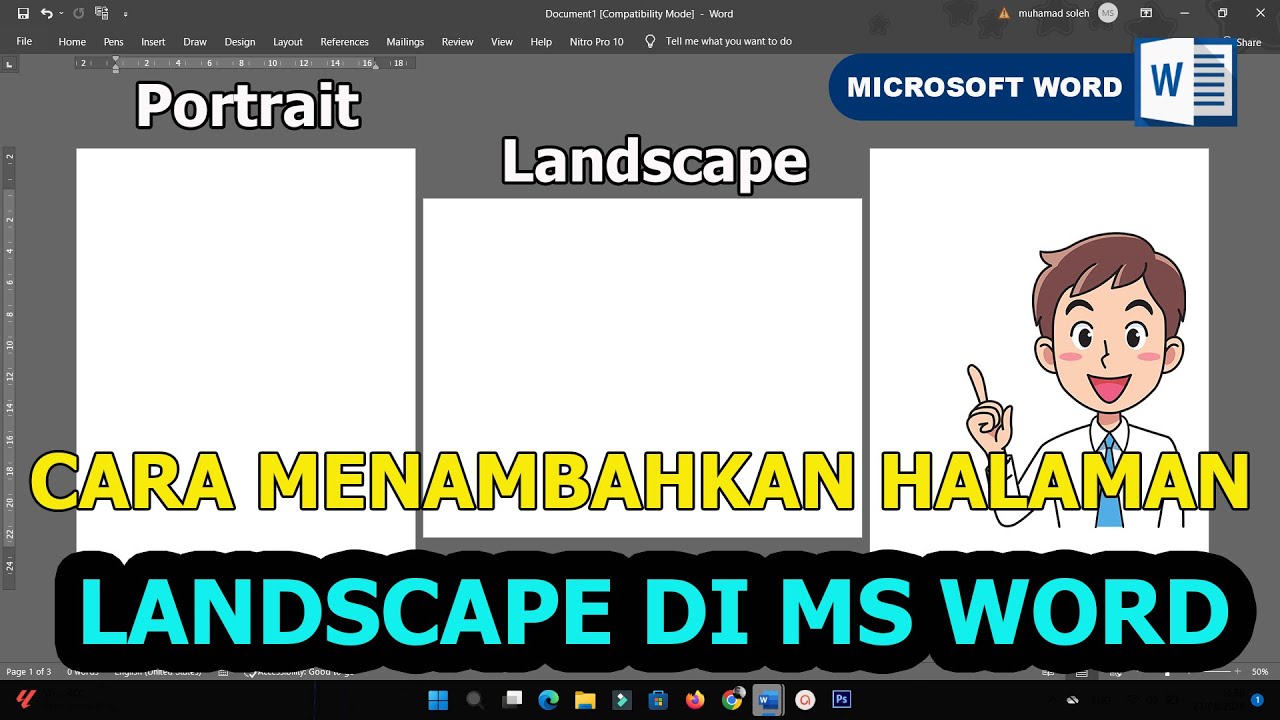Click Page 1 of 3 in status bar
This screenshot has height=720, width=1280.
28,672
